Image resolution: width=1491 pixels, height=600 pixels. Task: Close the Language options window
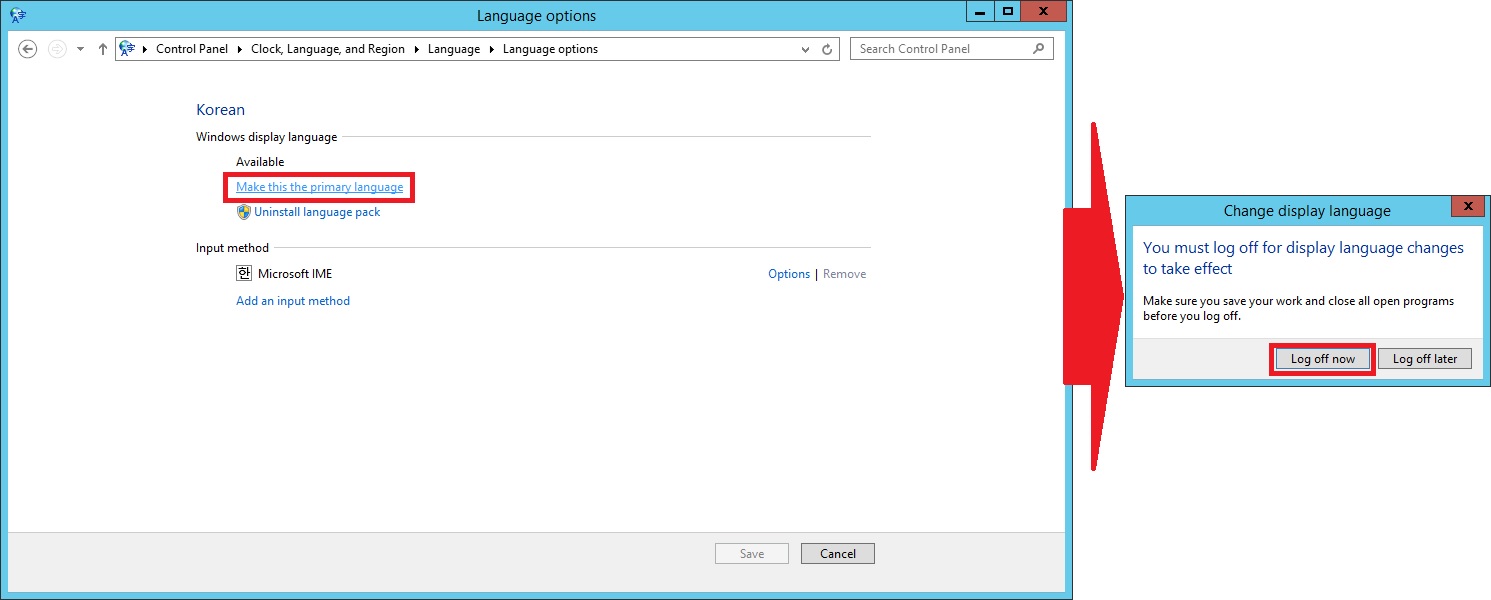(1044, 11)
